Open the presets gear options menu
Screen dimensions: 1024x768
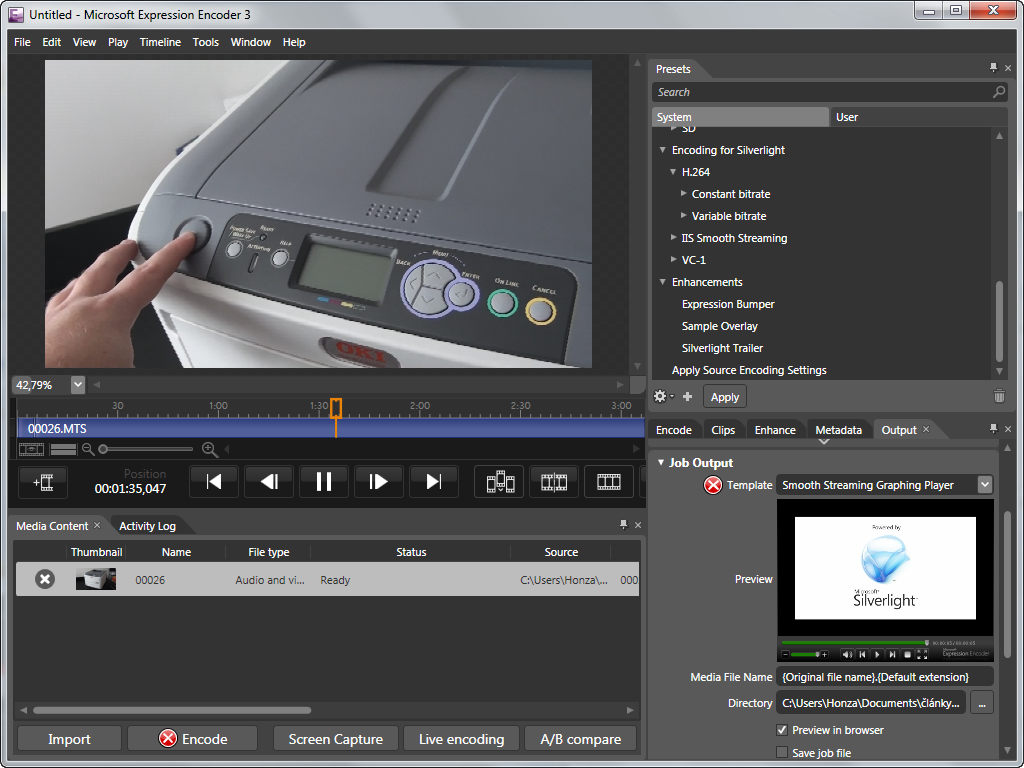pyautogui.click(x=663, y=396)
